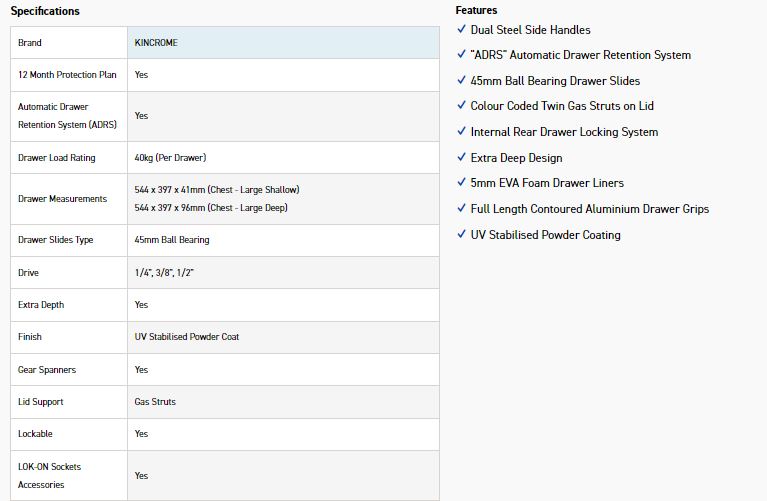Image resolution: width=767 pixels, height=501 pixels.
Task: Click the 12 Month Protection Plan label
Action: point(67,75)
